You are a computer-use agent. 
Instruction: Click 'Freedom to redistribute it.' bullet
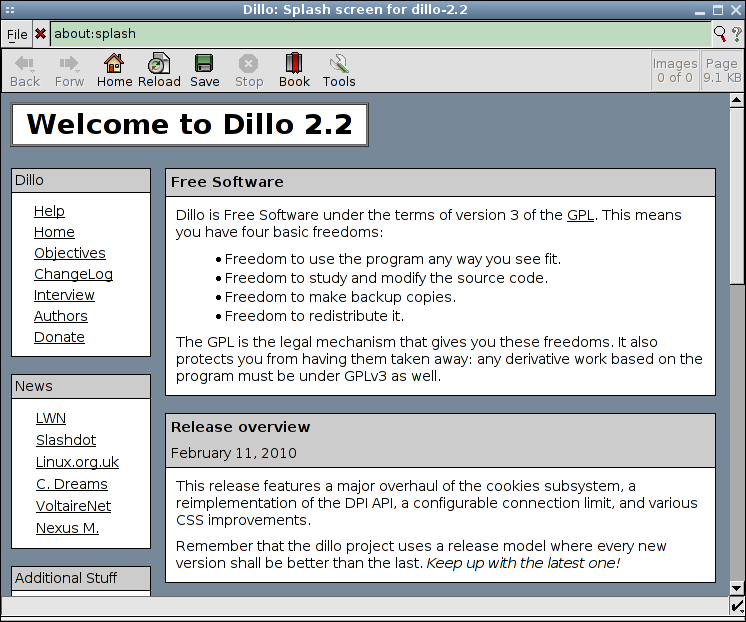(x=314, y=316)
